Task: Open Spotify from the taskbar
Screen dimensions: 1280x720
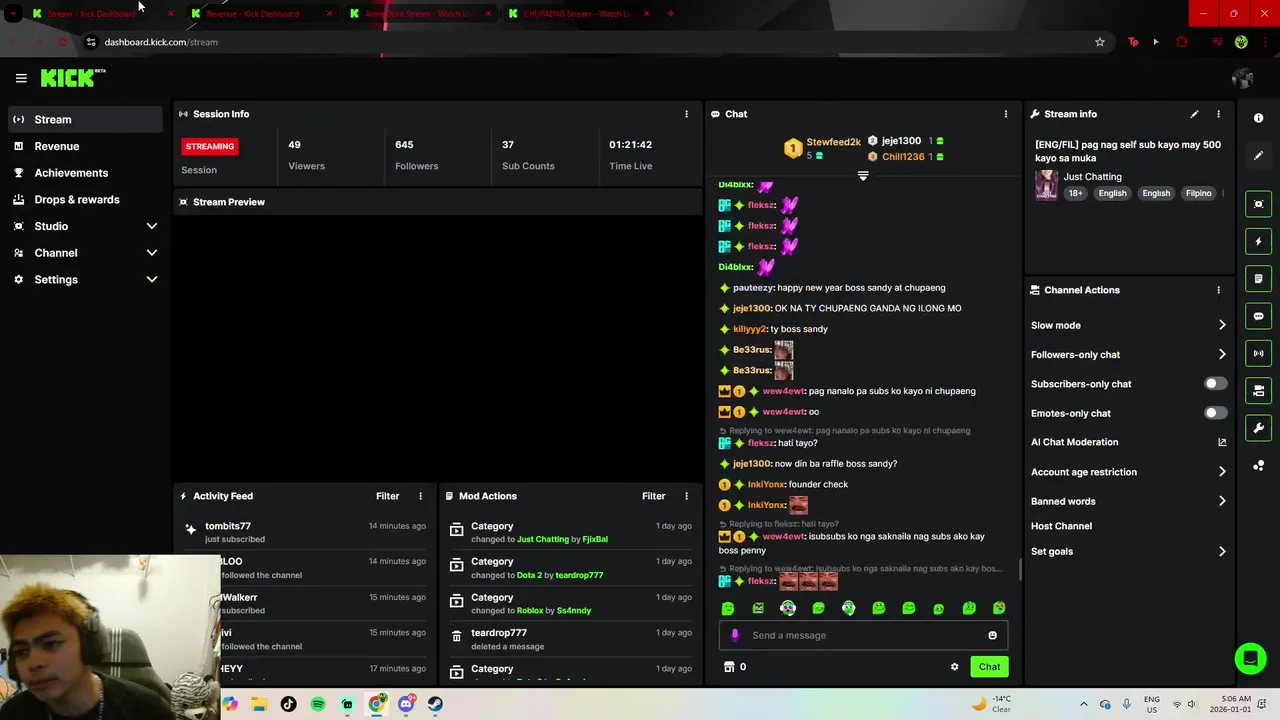Action: pos(318,704)
